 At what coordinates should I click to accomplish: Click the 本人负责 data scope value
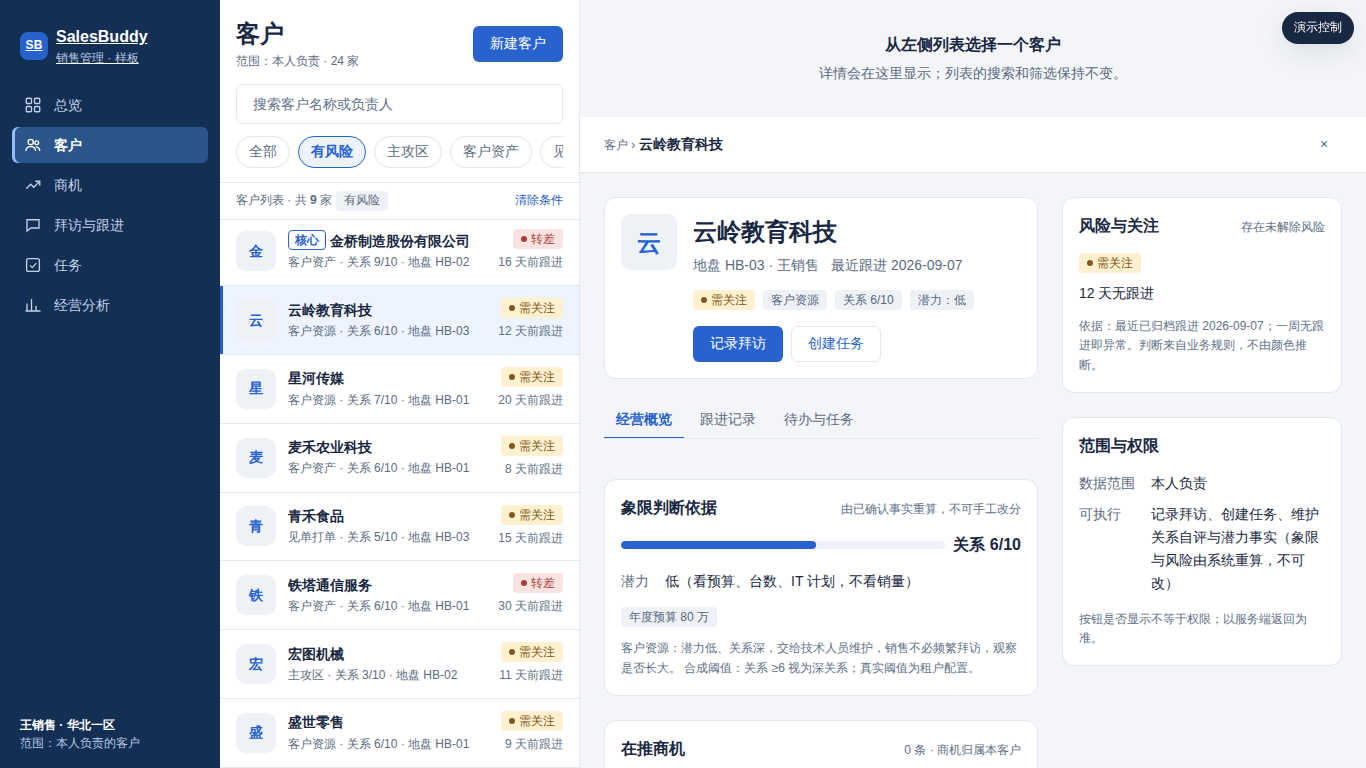click(1179, 483)
